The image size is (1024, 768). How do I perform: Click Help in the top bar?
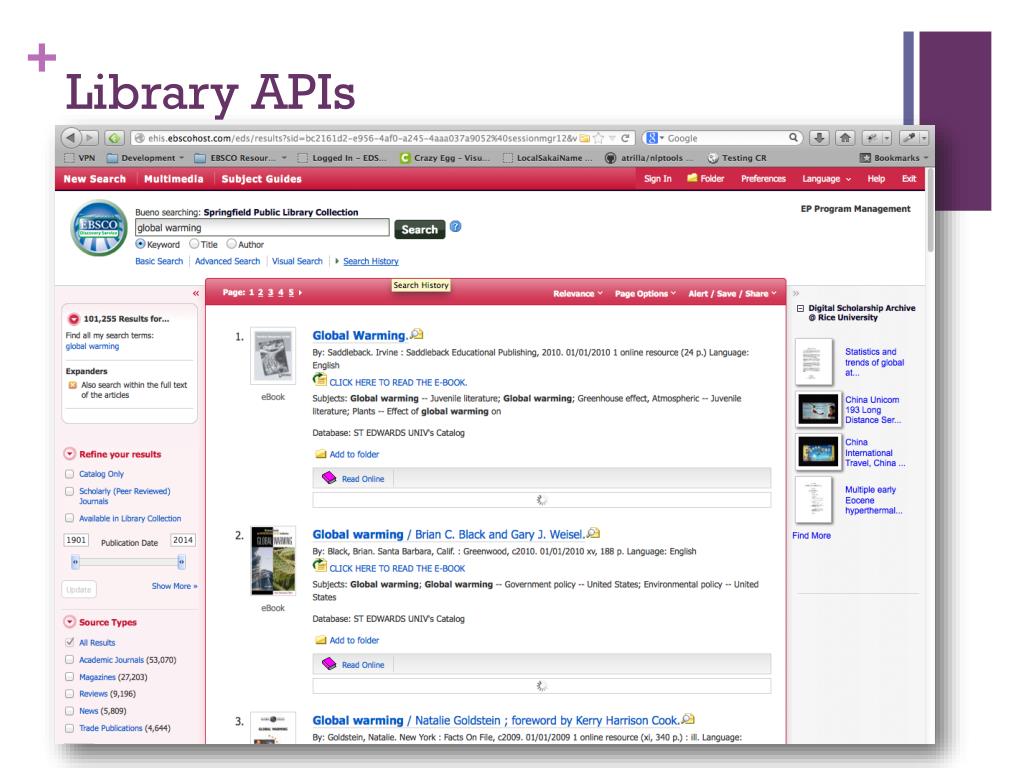tap(876, 178)
